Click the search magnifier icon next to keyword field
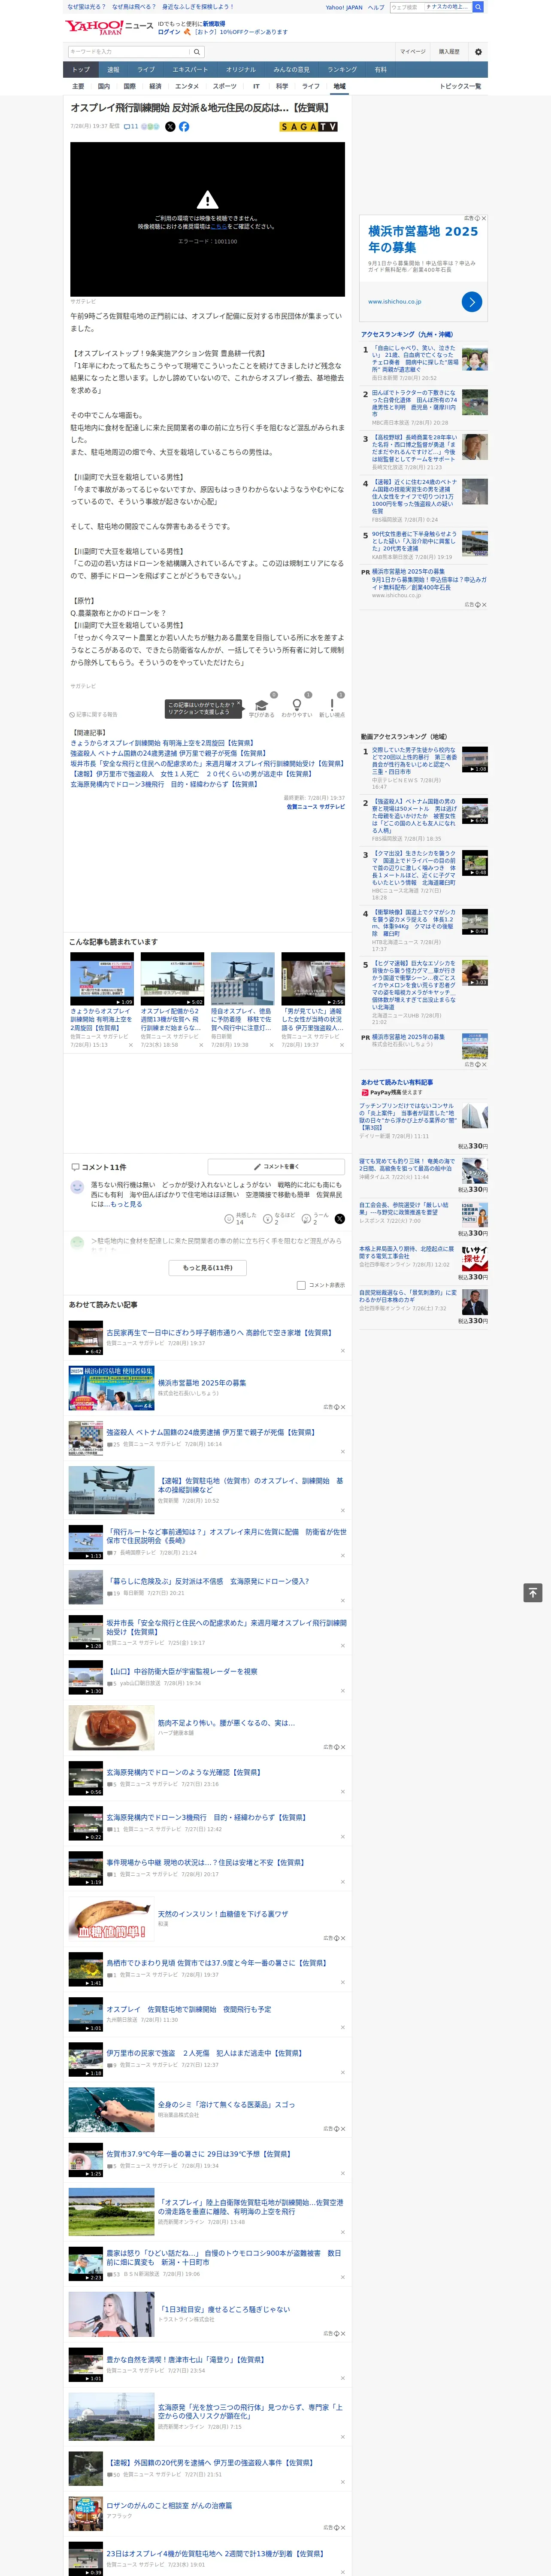 tap(197, 52)
